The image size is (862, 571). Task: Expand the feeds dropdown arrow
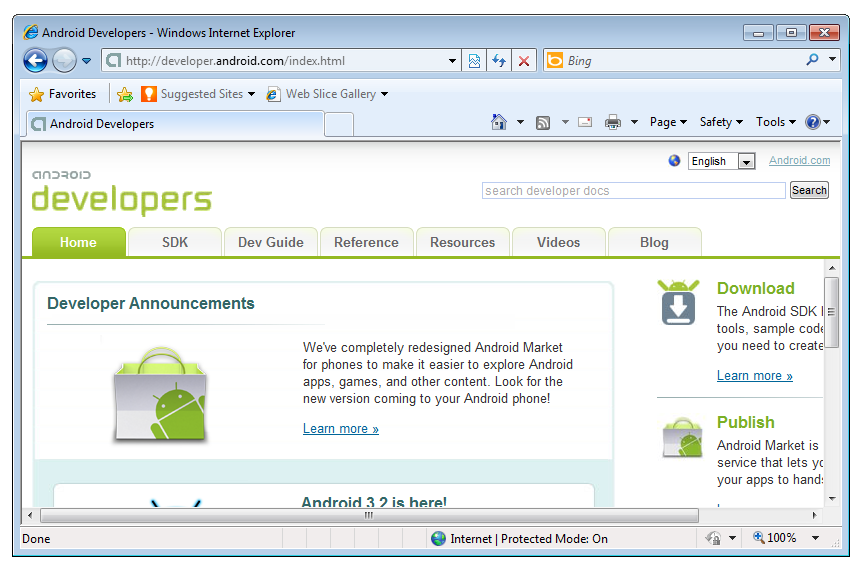[565, 122]
